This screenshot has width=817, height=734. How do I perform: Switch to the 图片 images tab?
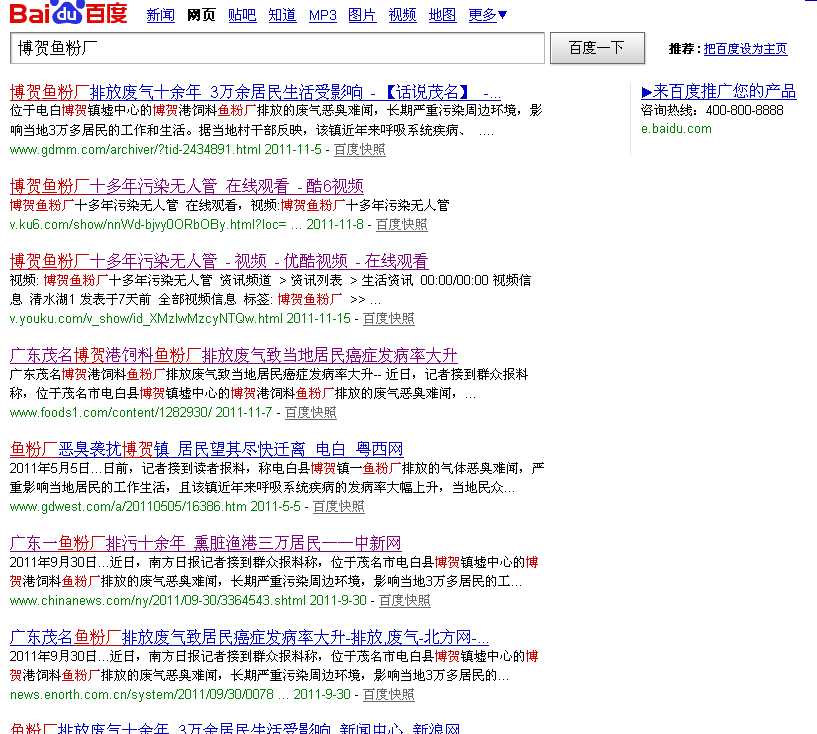coord(362,16)
